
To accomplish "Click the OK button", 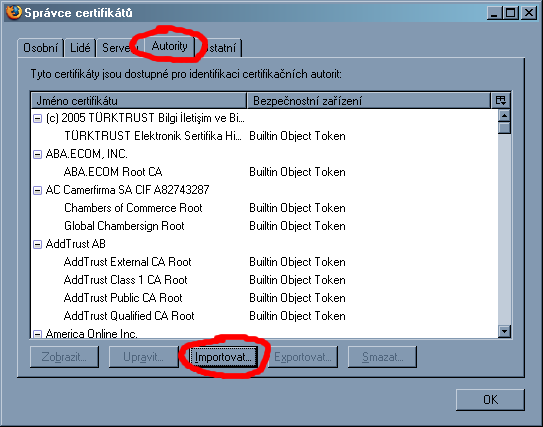I will point(490,400).
